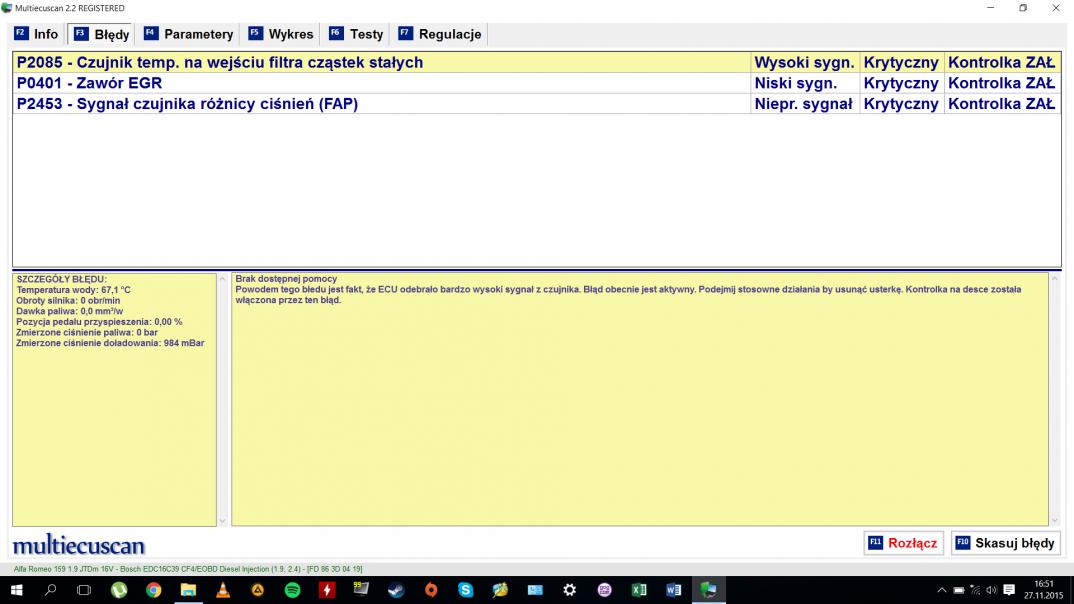Click the Alfa Romeo 159 status bar text
Screen dimensions: 1074x604
(x=188, y=569)
